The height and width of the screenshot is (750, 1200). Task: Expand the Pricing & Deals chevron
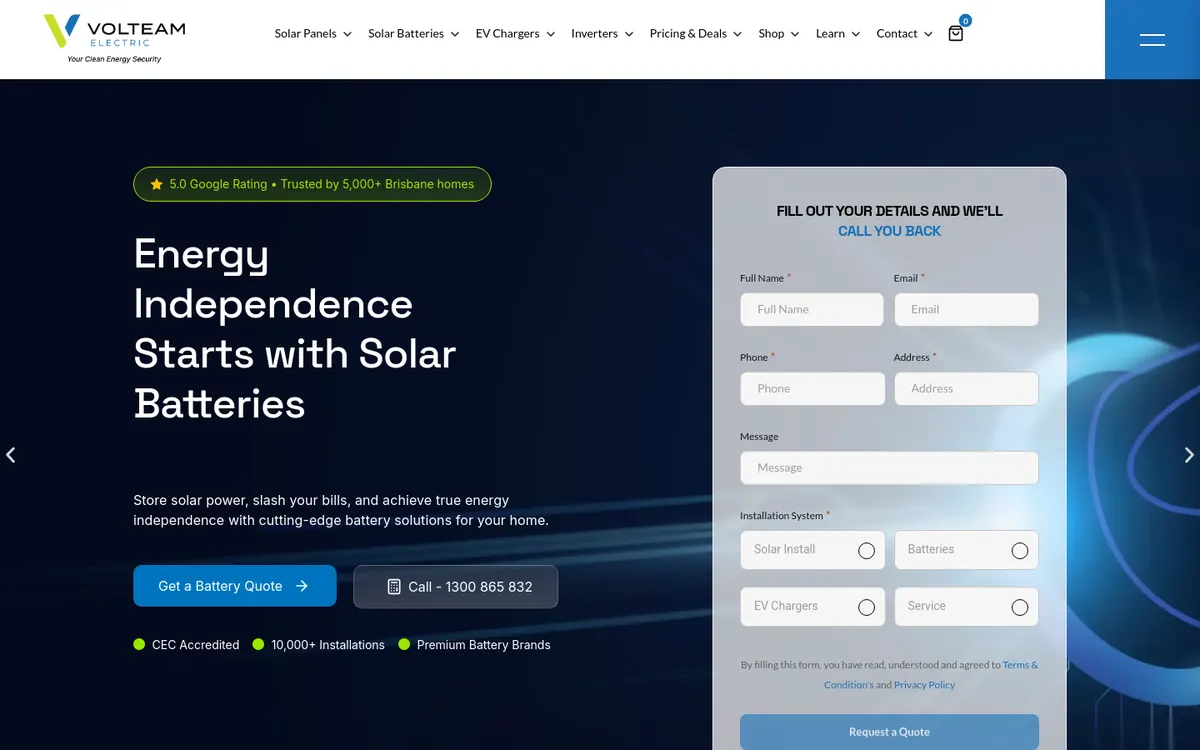point(738,34)
